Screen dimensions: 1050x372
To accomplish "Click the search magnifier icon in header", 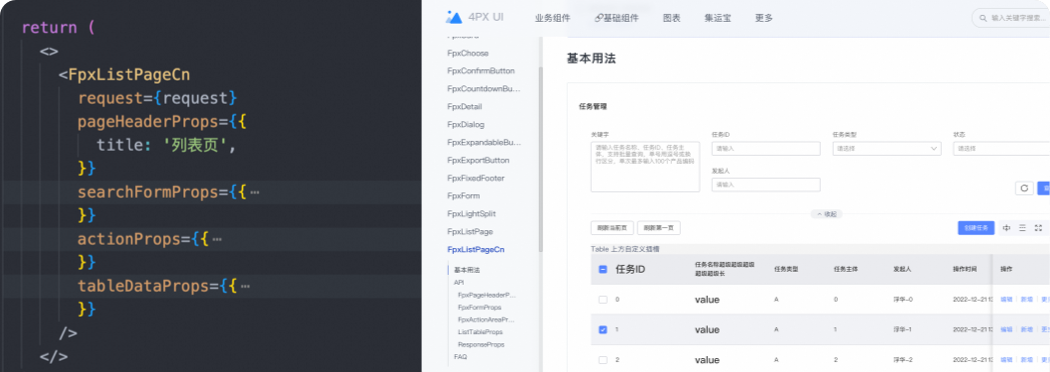I will (982, 18).
